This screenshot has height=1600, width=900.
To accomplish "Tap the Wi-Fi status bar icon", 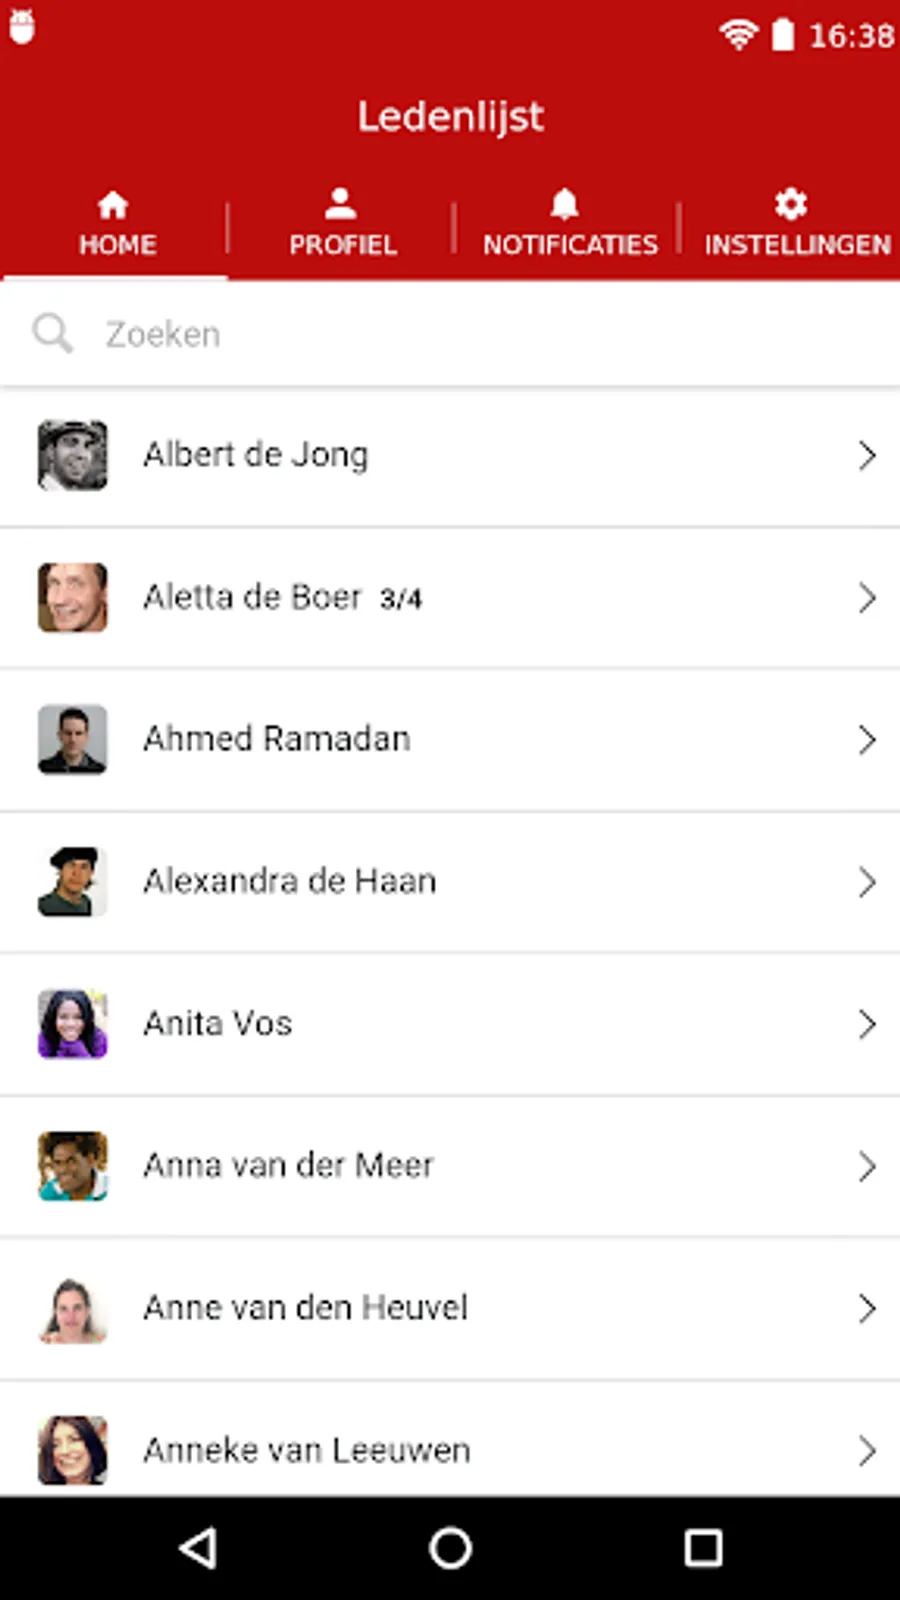I will click(x=738, y=36).
